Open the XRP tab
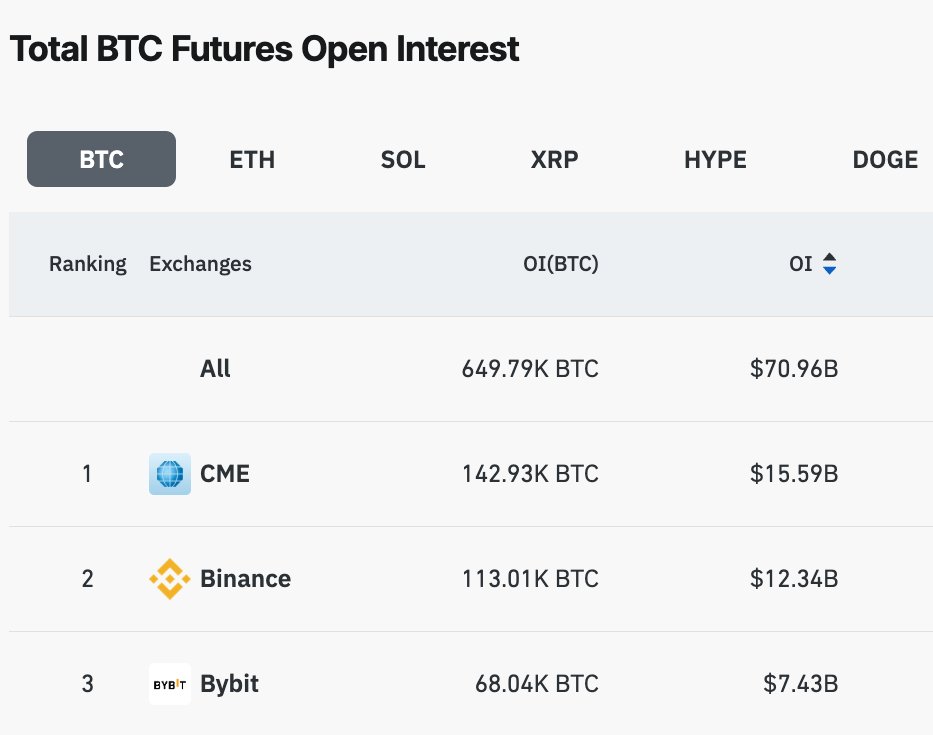Image resolution: width=933 pixels, height=735 pixels. (x=554, y=159)
